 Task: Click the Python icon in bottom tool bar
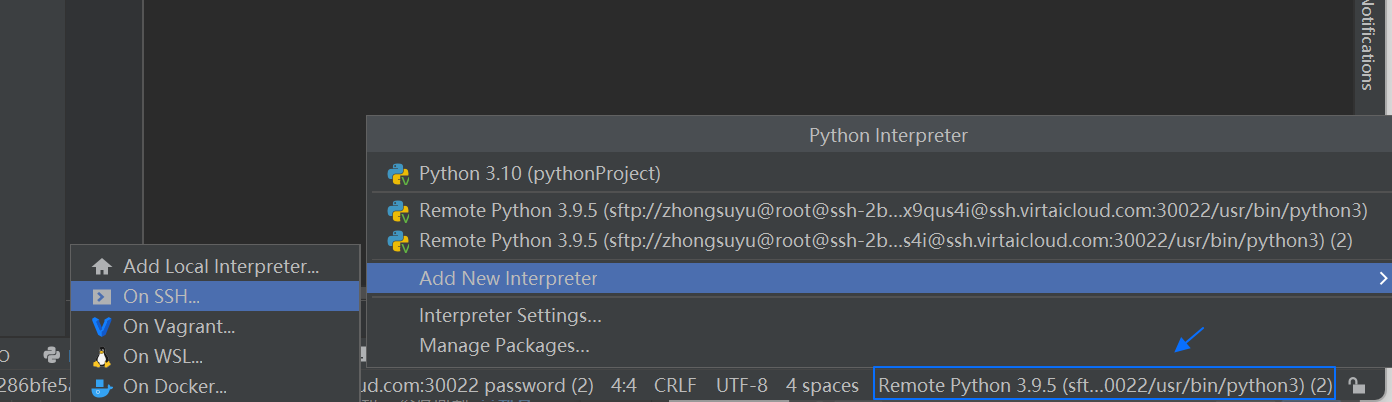tap(51, 354)
